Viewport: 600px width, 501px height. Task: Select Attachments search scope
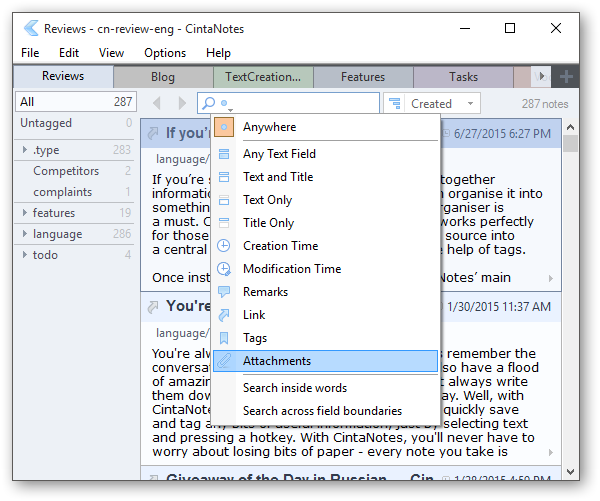pos(325,361)
